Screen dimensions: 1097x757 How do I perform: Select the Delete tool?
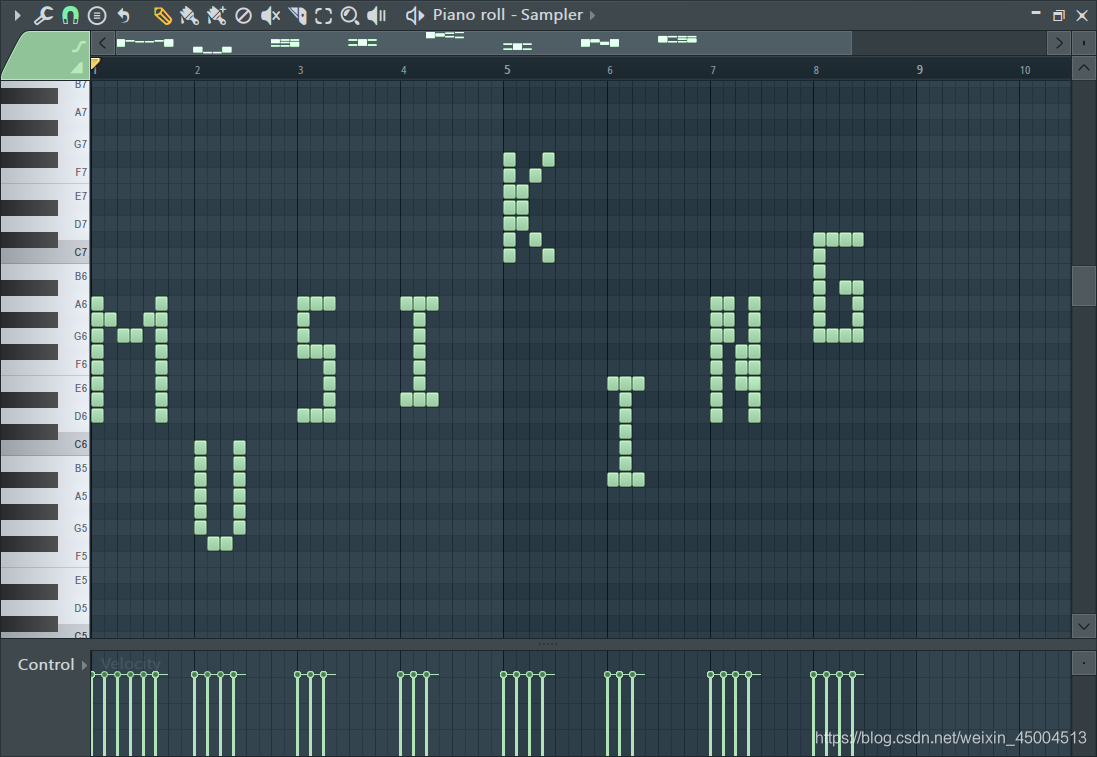243,15
